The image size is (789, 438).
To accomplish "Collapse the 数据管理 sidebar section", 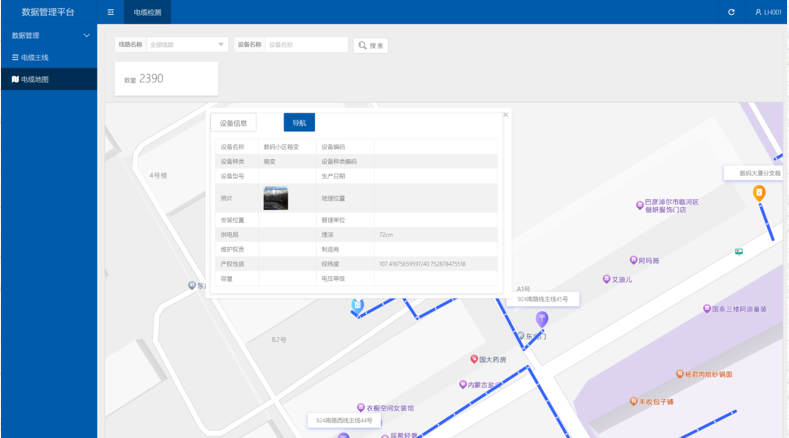I will tap(86, 36).
